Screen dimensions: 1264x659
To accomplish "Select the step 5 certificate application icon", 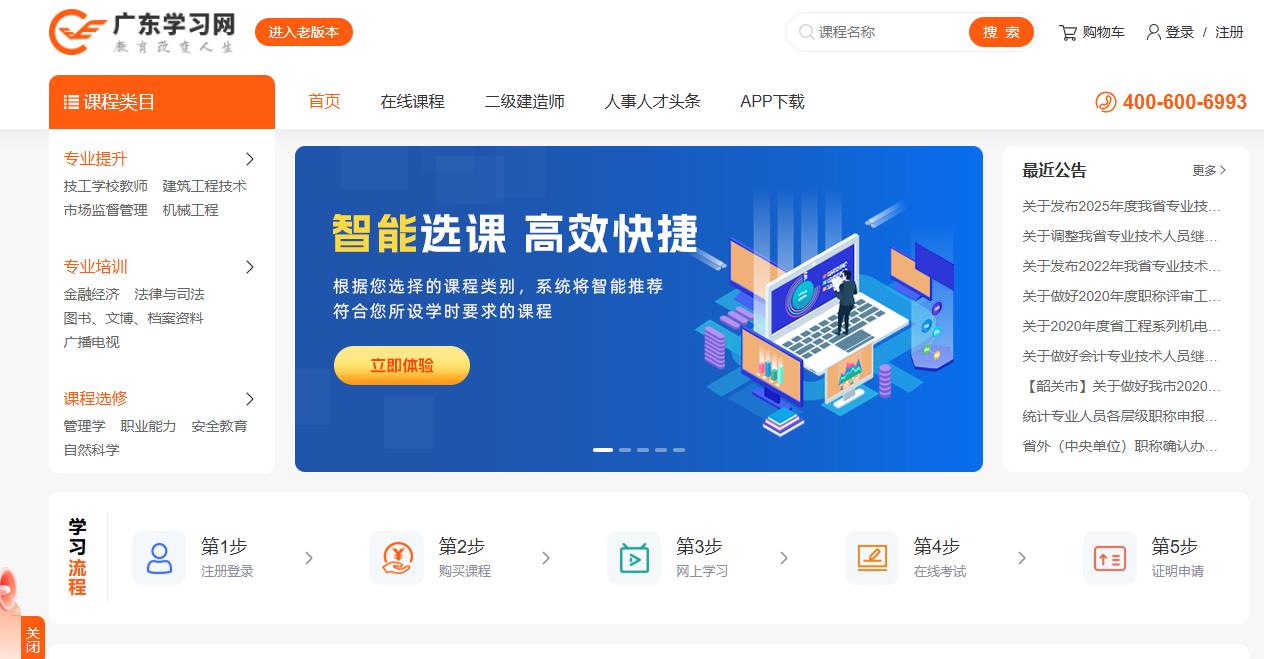I will point(1110,558).
